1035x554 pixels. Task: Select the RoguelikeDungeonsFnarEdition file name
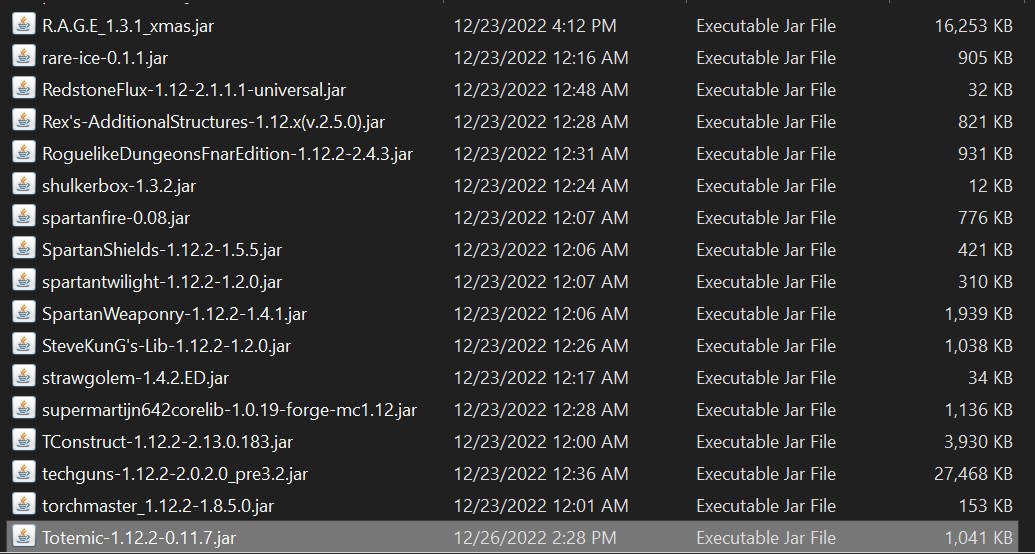tap(227, 154)
